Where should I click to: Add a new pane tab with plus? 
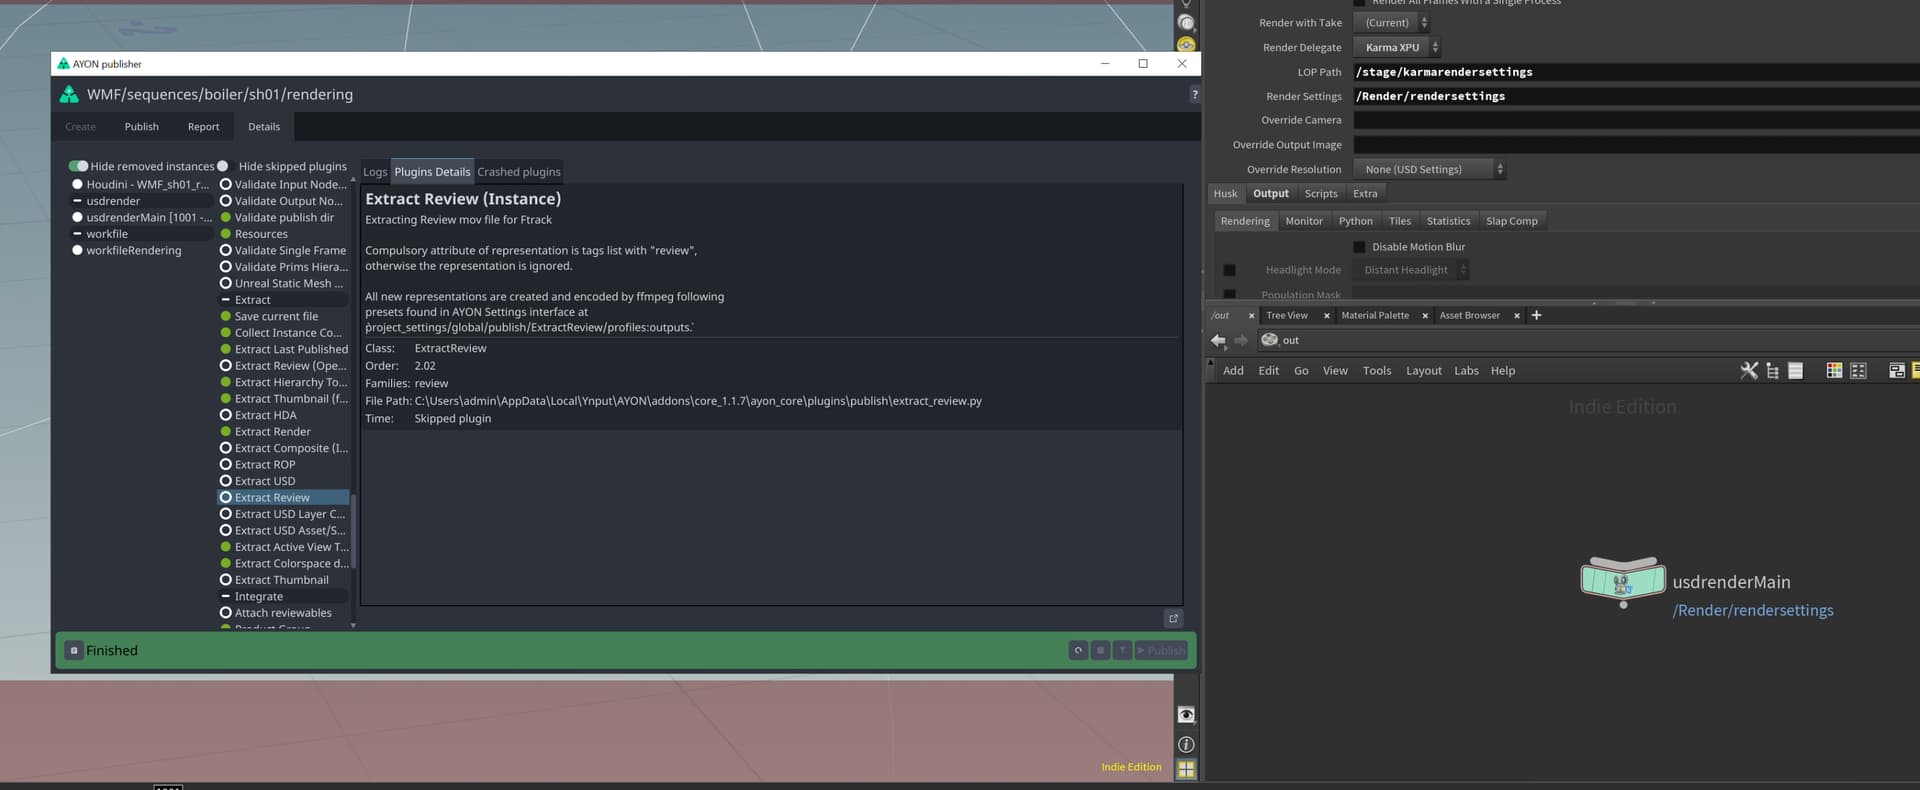pyautogui.click(x=1537, y=315)
